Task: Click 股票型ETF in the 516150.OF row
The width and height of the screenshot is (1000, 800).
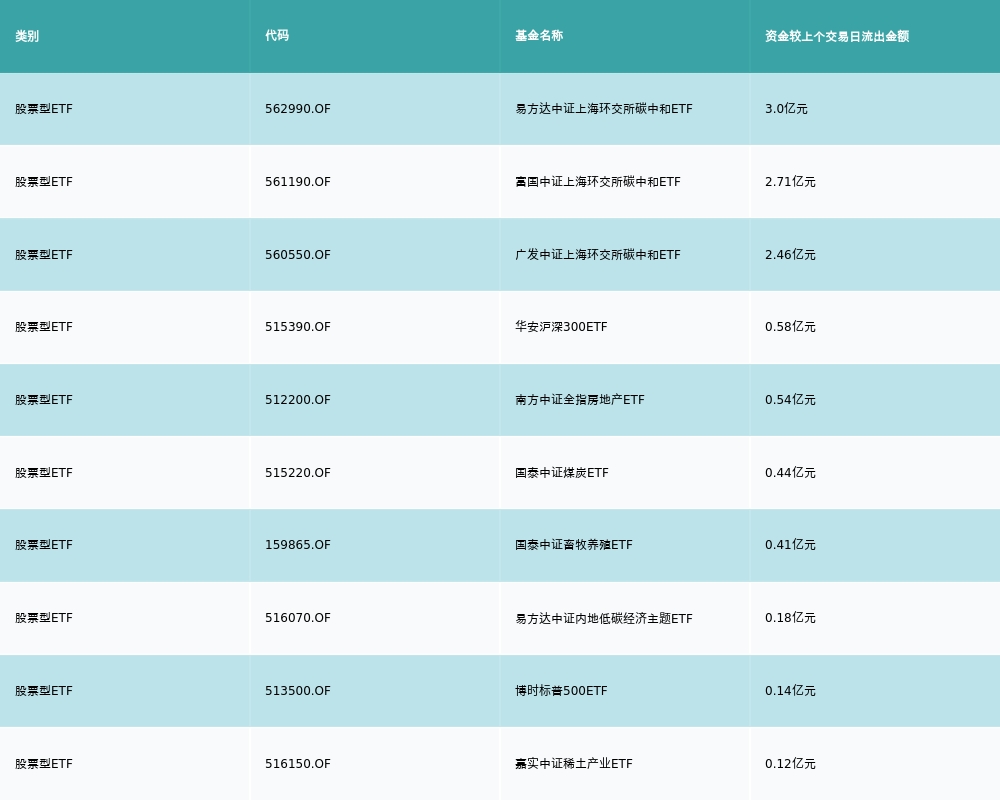Action: click(44, 764)
